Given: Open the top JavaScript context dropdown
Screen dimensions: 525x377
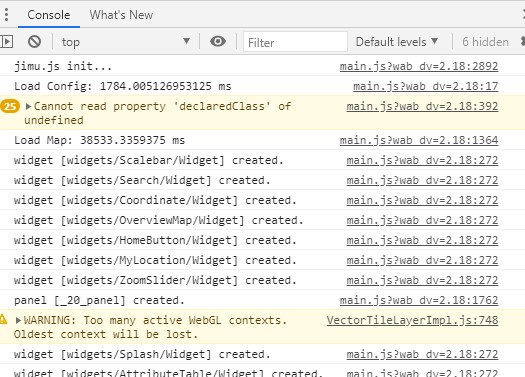Looking at the screenshot, I should (126, 42).
